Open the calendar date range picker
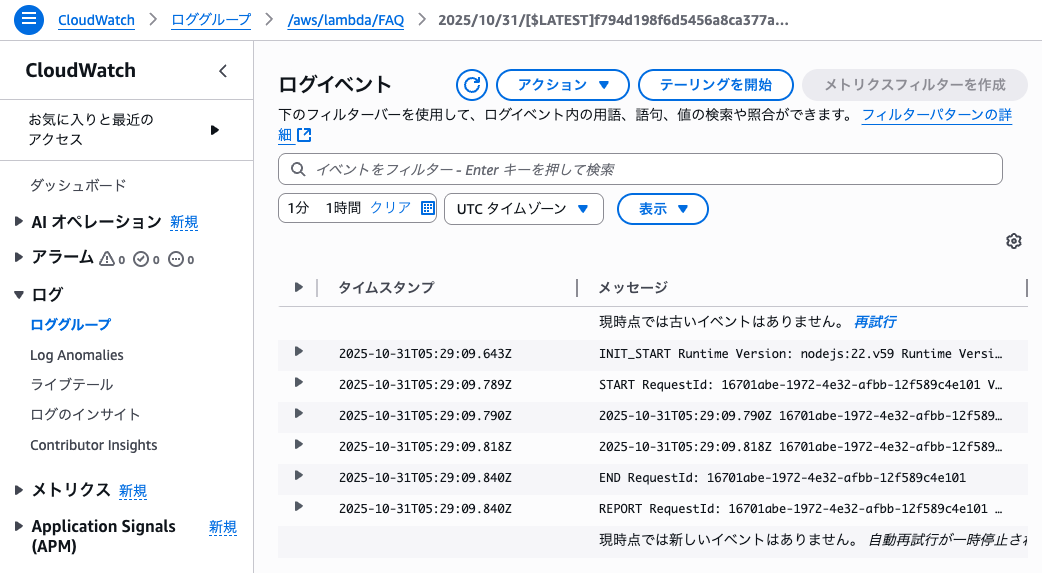The width and height of the screenshot is (1042, 573). (428, 208)
